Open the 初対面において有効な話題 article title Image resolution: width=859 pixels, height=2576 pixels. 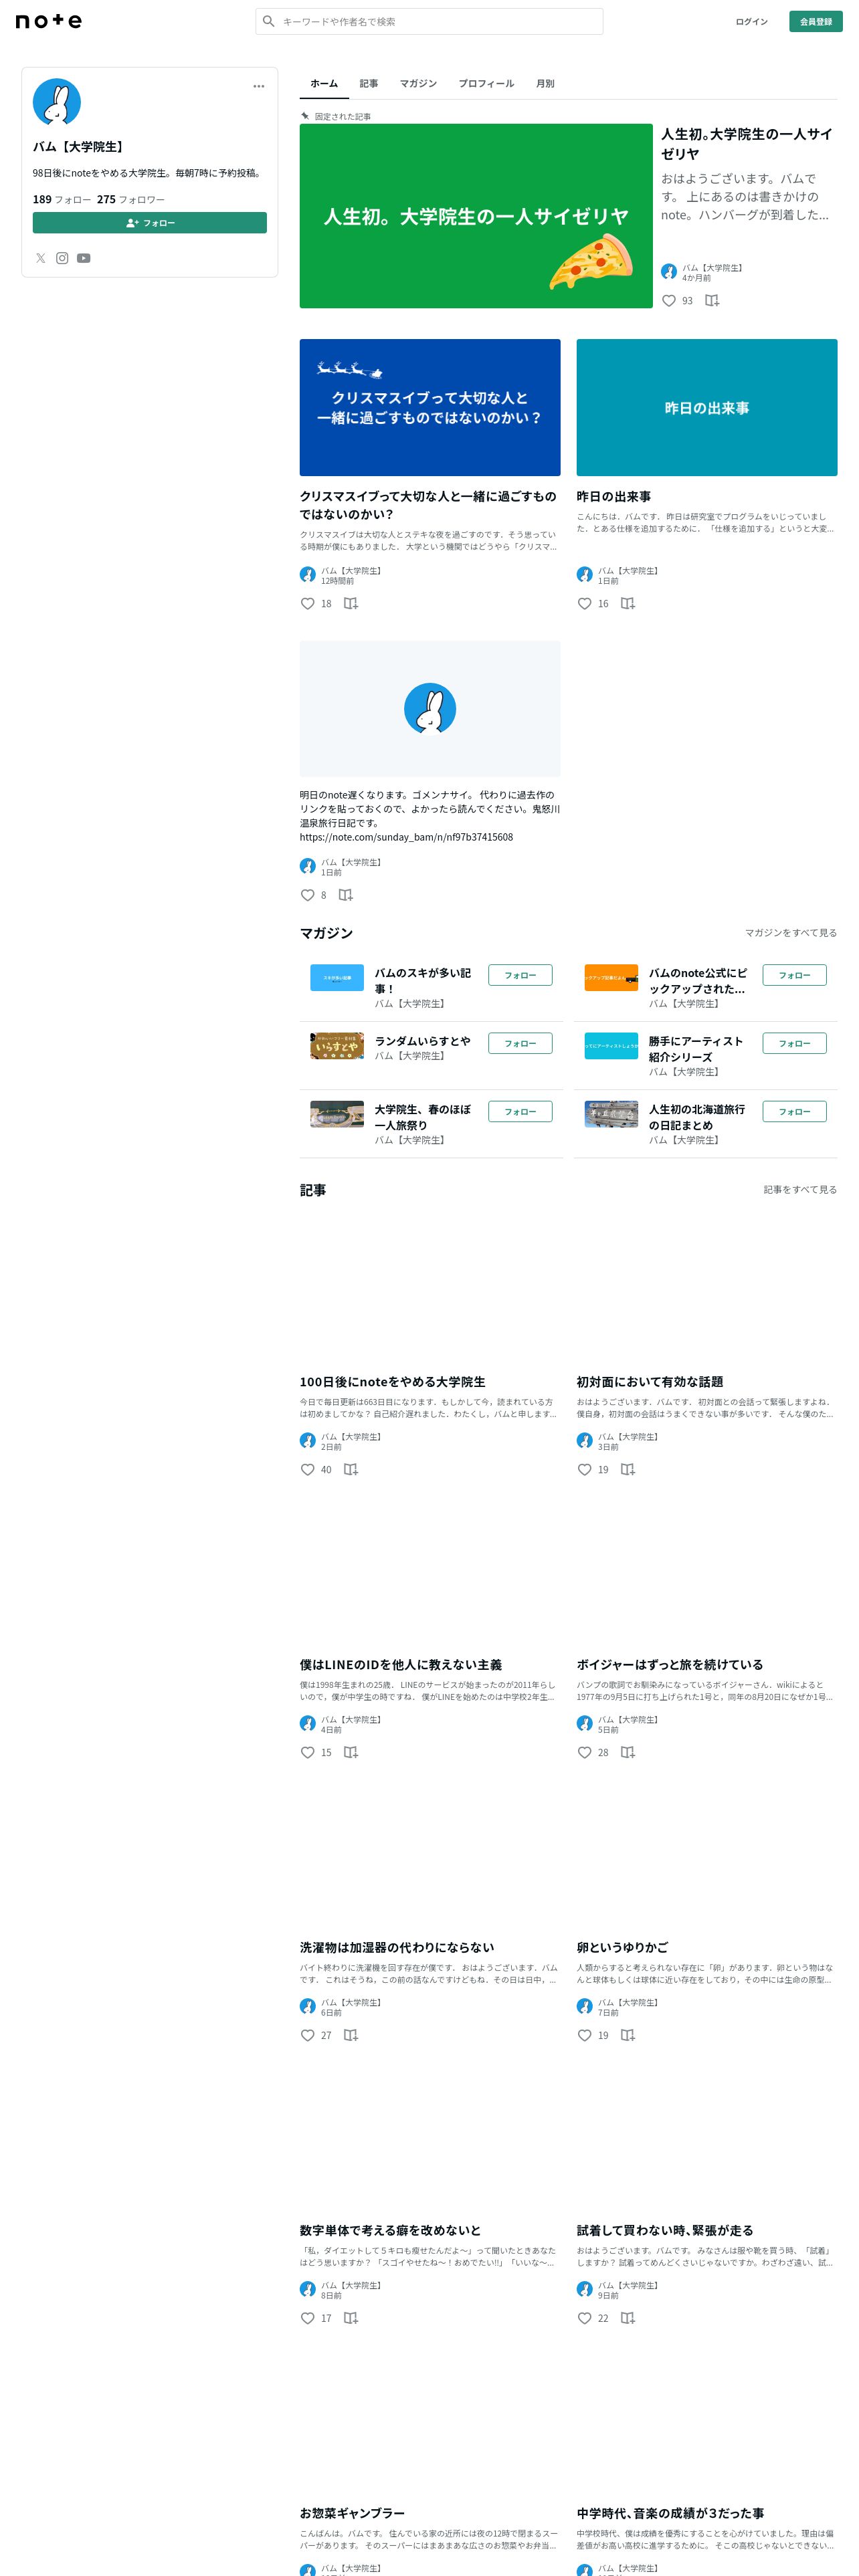(x=650, y=1381)
